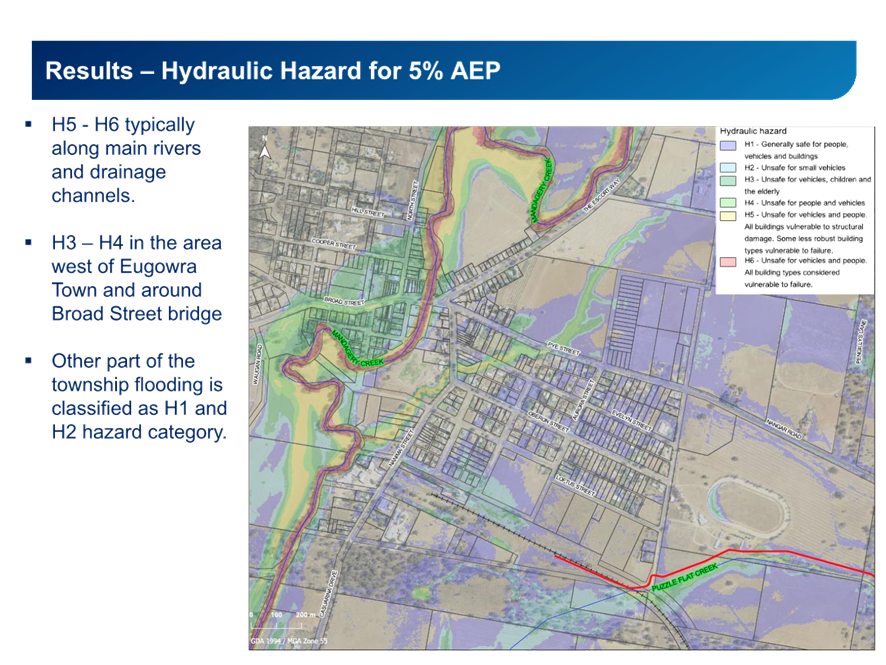Pick the H5 pale yellow legend swatch

coord(728,215)
